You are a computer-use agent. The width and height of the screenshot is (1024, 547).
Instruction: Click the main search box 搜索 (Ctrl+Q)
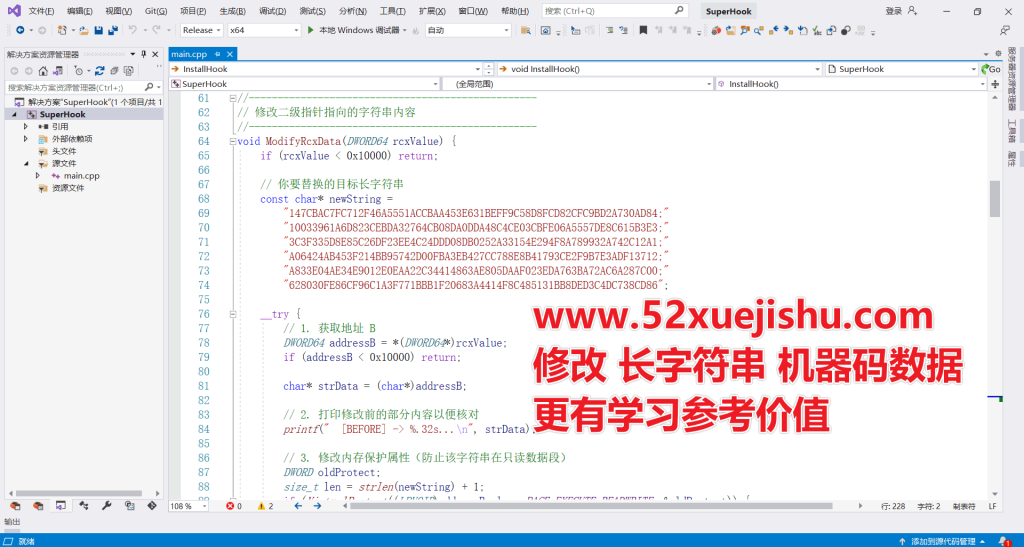coord(614,11)
